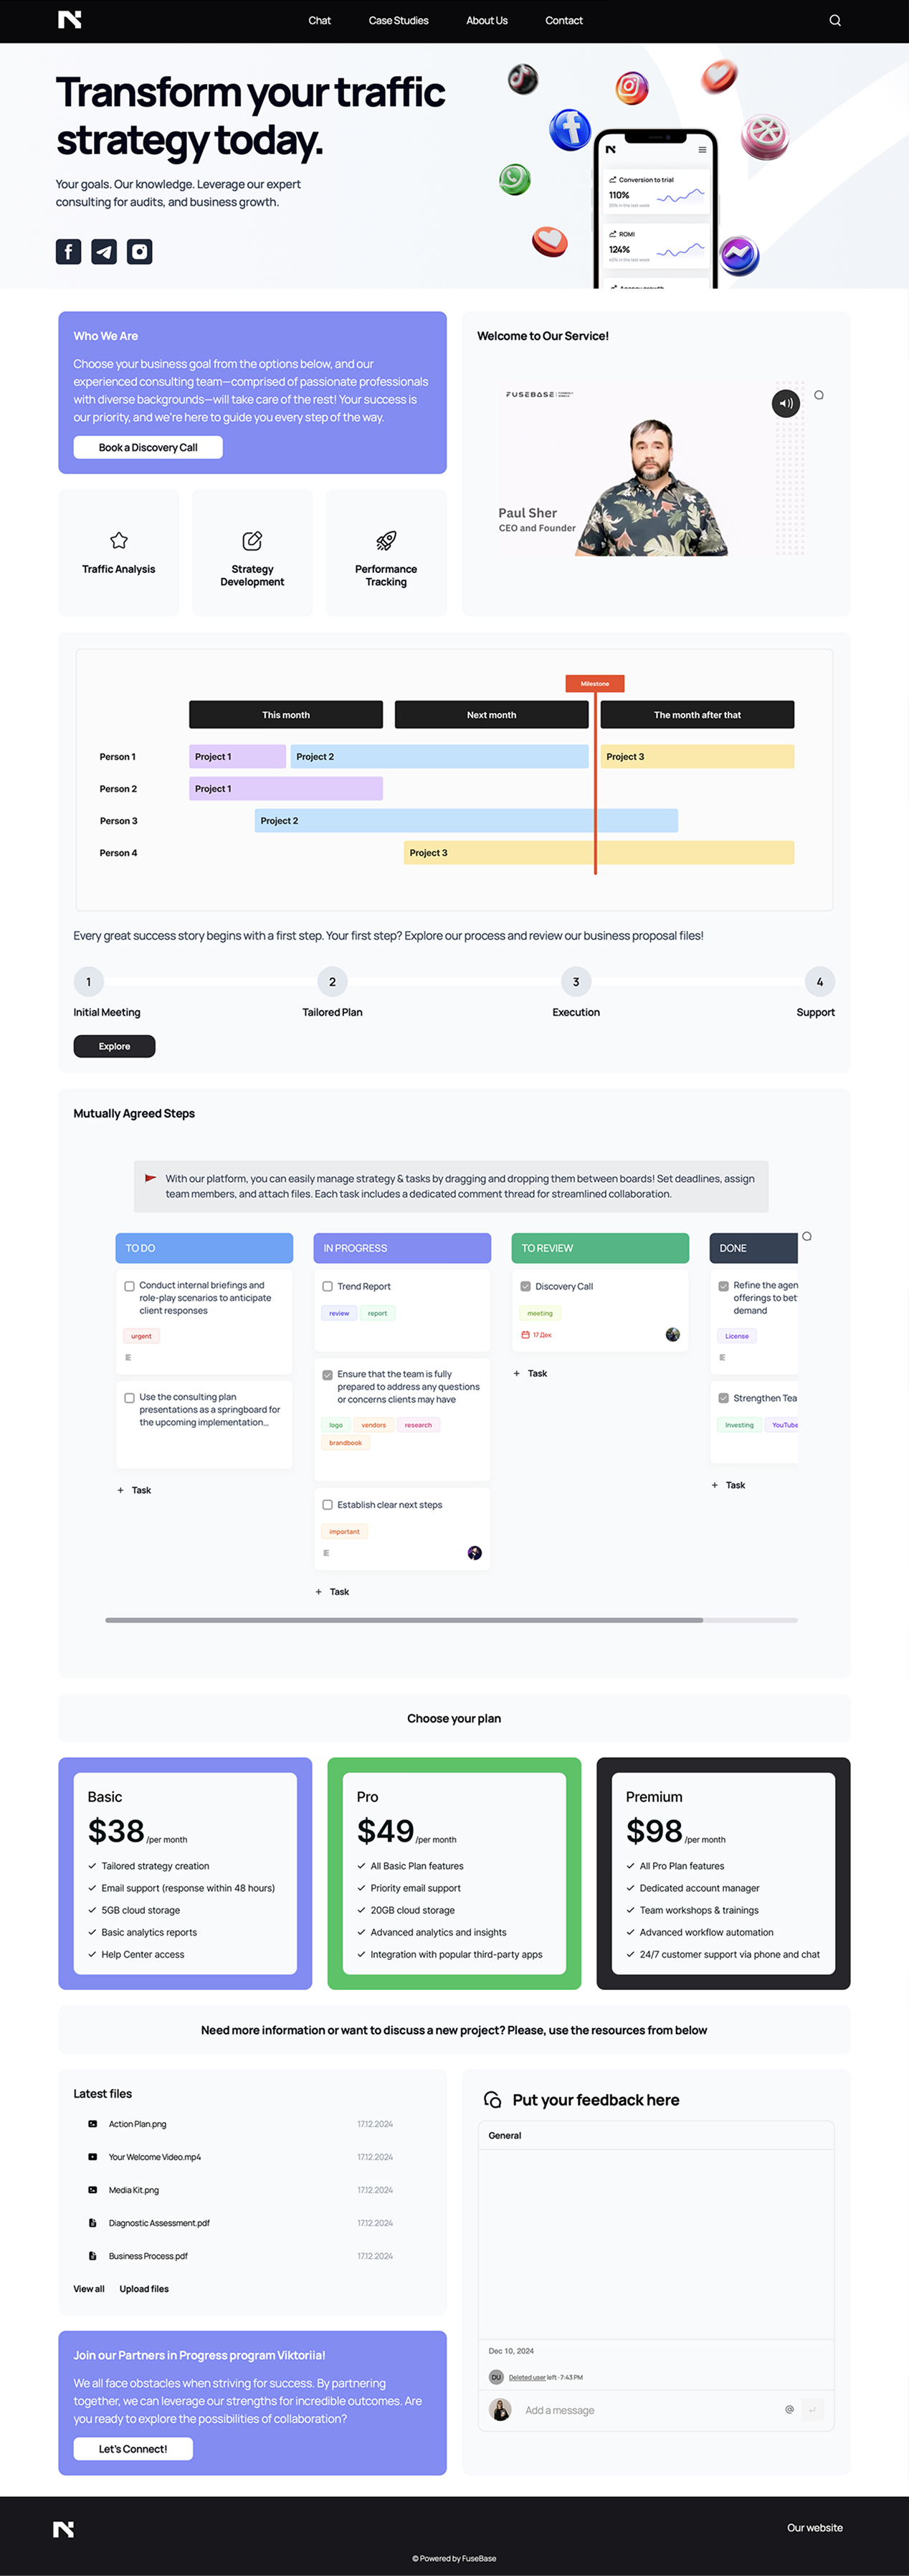Add a task under TO DO column

click(134, 1490)
